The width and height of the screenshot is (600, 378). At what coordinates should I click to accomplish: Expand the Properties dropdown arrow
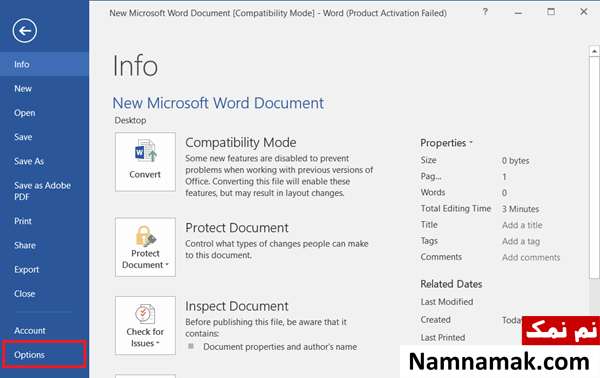(471, 143)
